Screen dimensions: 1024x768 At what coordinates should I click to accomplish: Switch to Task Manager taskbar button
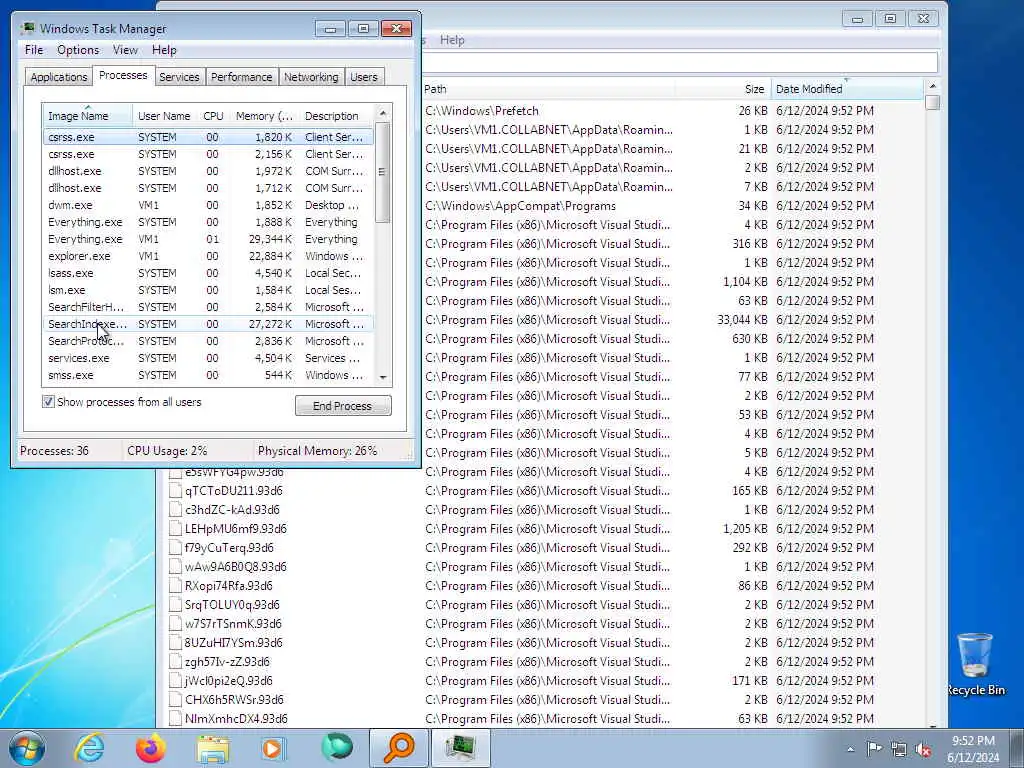pyautogui.click(x=460, y=748)
